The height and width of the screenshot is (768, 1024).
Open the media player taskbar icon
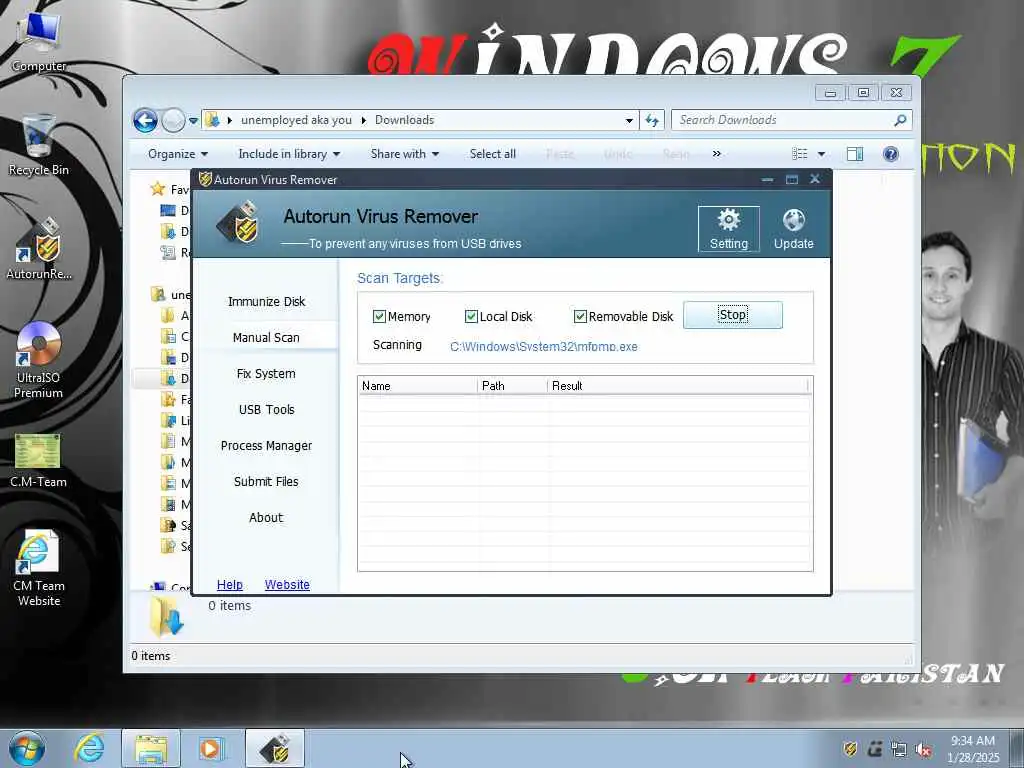click(210, 748)
